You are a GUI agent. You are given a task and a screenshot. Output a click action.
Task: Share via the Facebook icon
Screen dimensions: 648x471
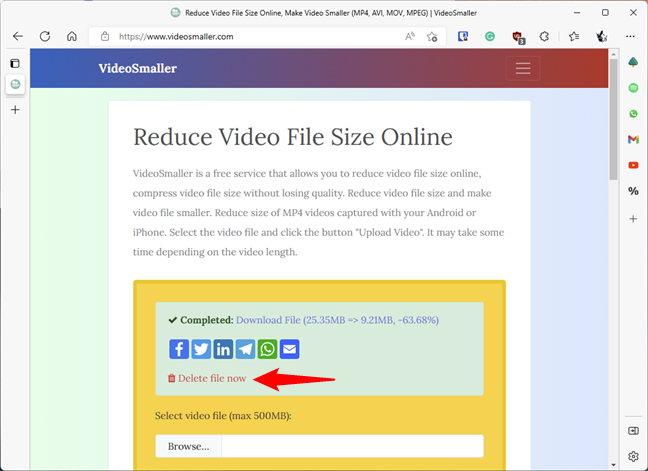tap(179, 349)
